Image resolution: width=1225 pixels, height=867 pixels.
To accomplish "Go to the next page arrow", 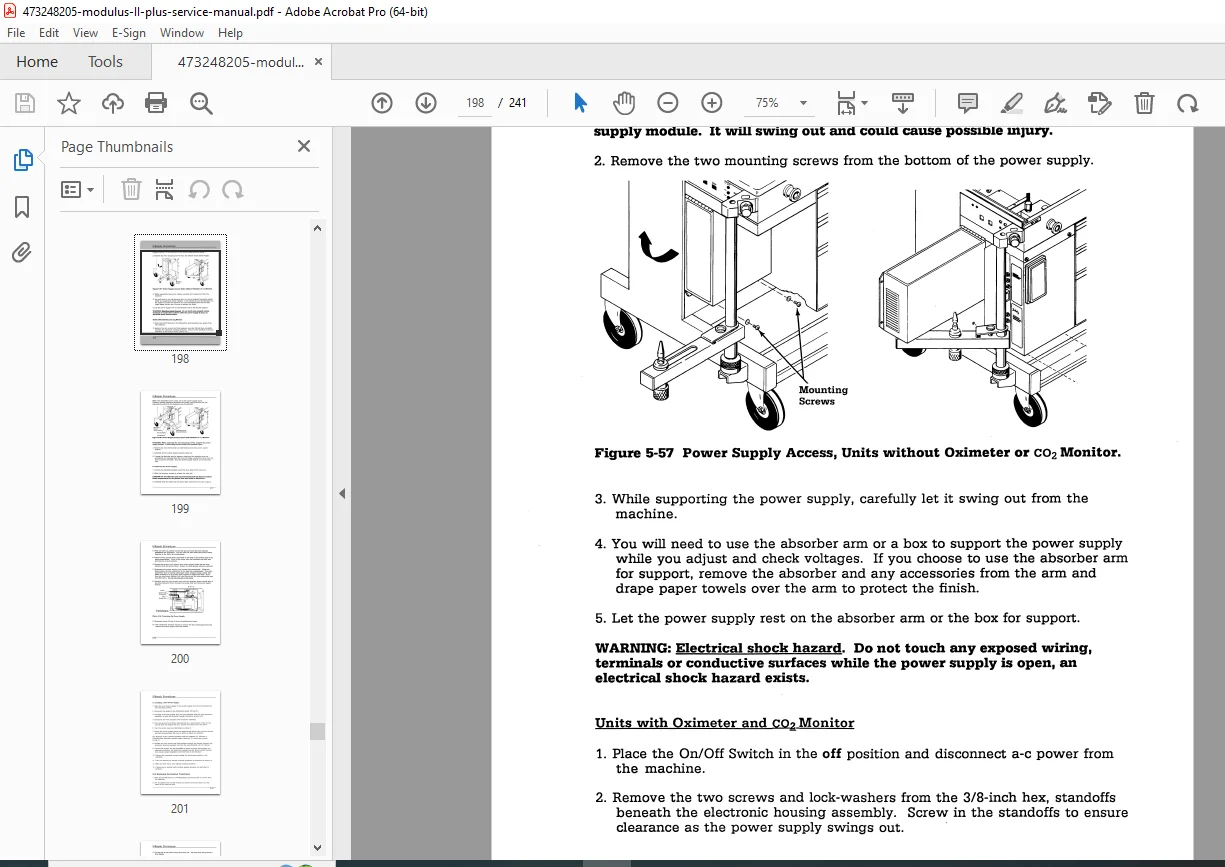I will [426, 103].
